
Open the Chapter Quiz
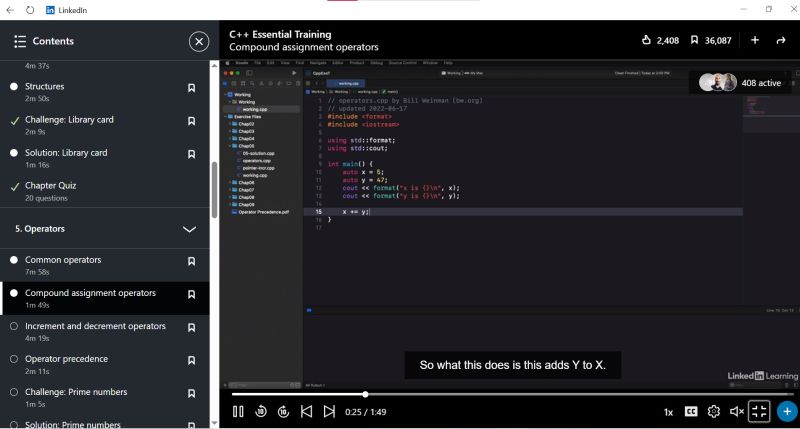[105, 191]
